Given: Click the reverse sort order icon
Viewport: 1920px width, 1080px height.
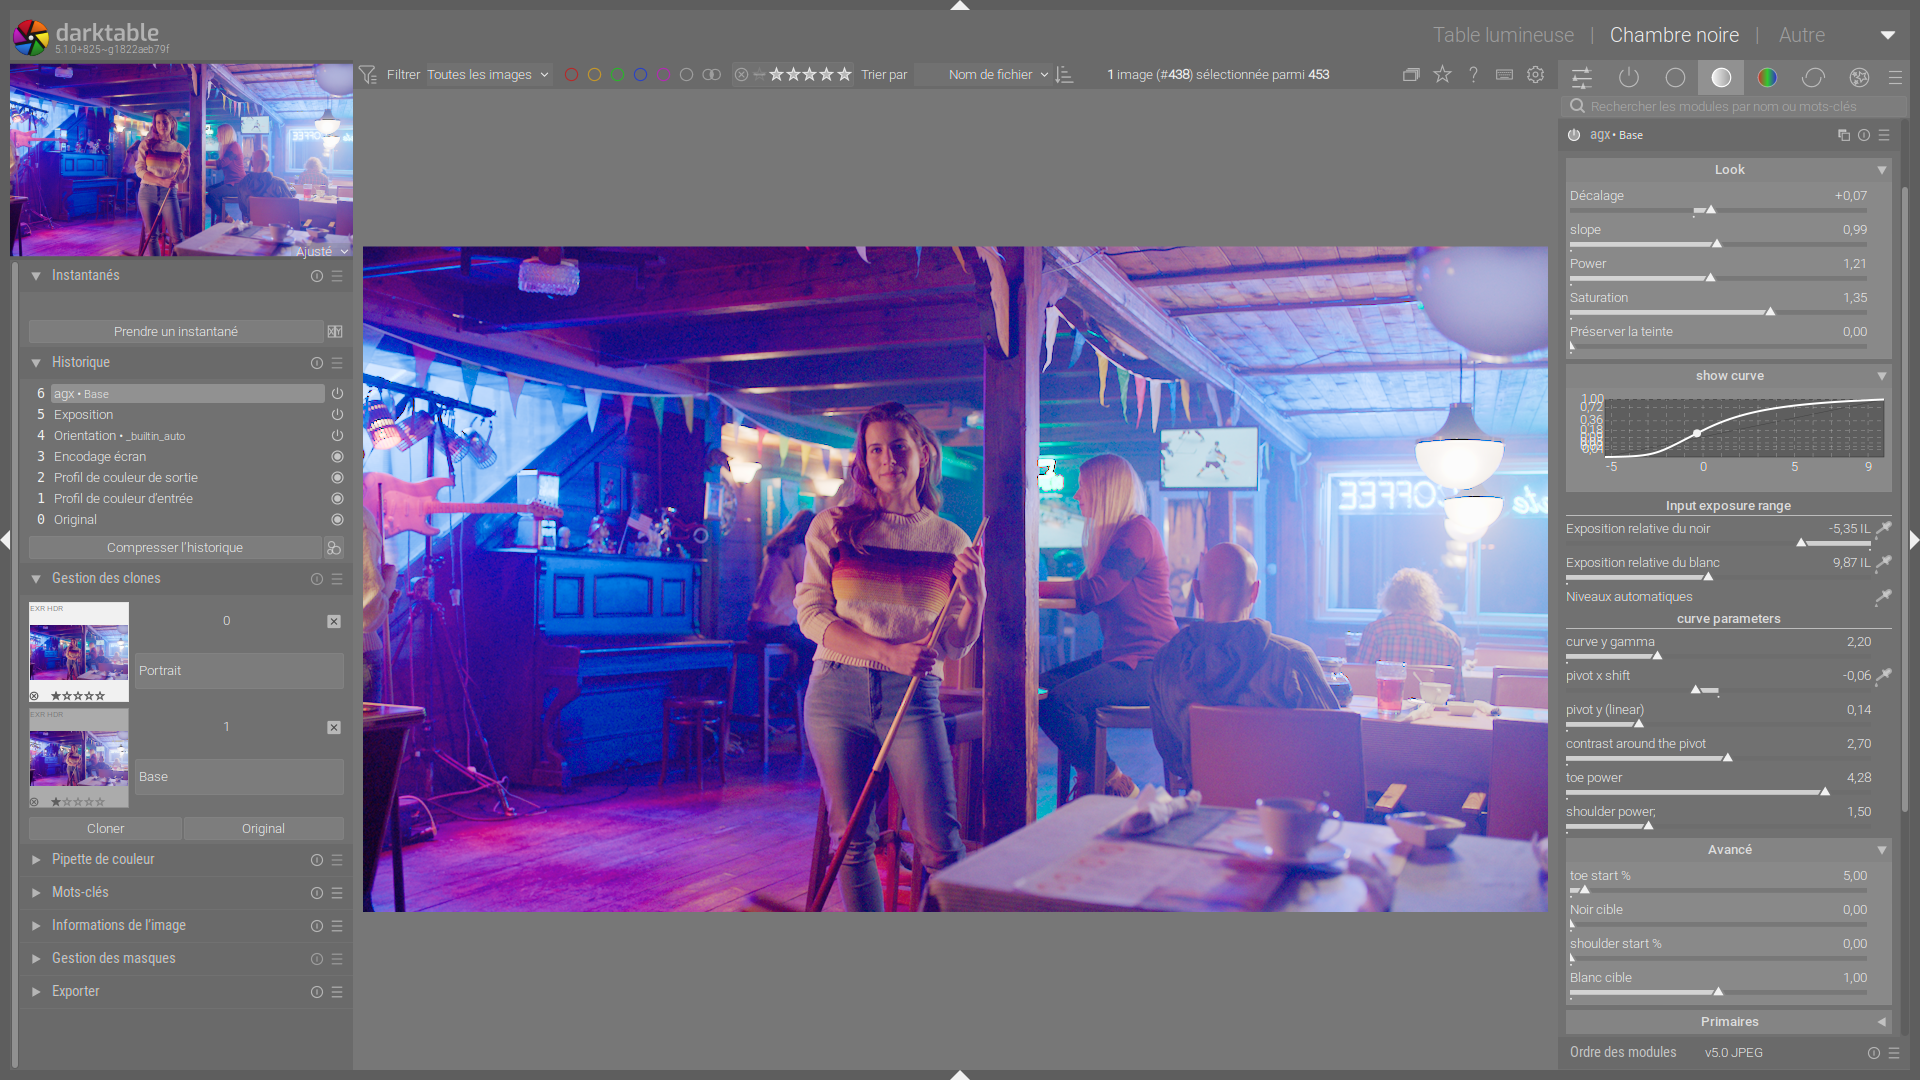Looking at the screenshot, I should click(1065, 75).
